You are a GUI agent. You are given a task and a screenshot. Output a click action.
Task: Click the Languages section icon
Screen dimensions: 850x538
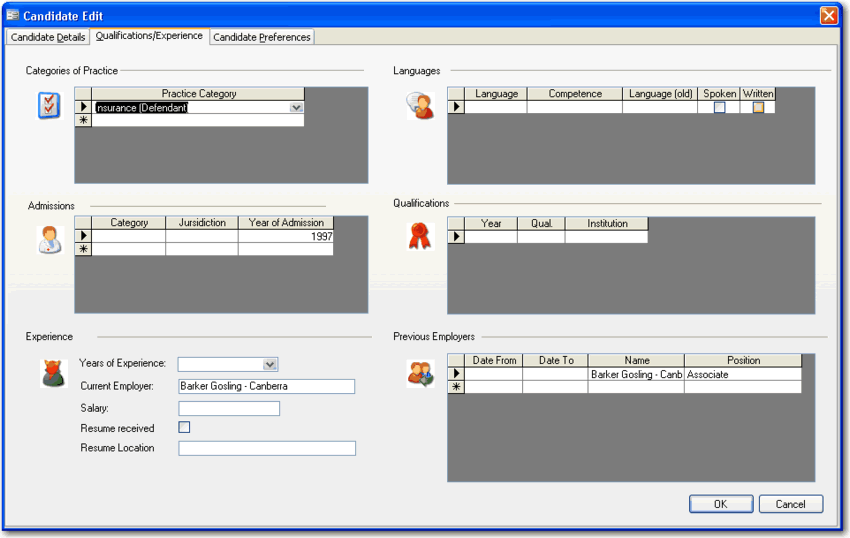click(x=419, y=106)
